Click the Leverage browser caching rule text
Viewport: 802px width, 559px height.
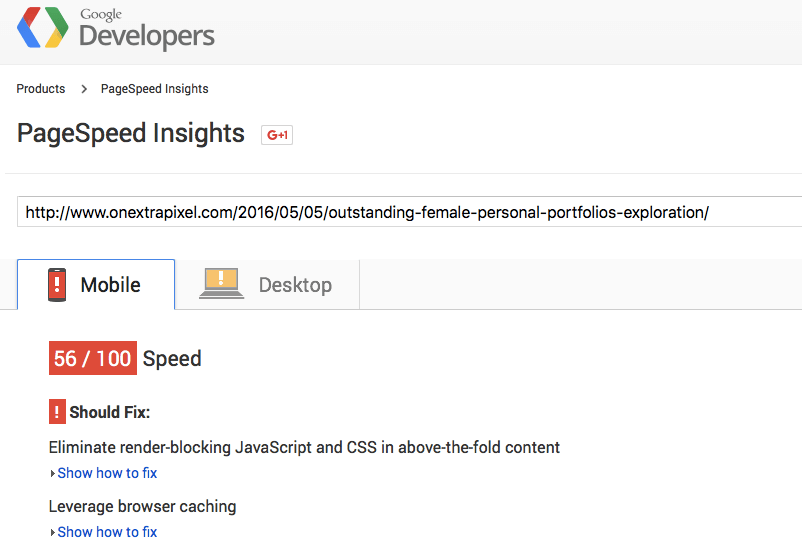pyautogui.click(x=142, y=506)
